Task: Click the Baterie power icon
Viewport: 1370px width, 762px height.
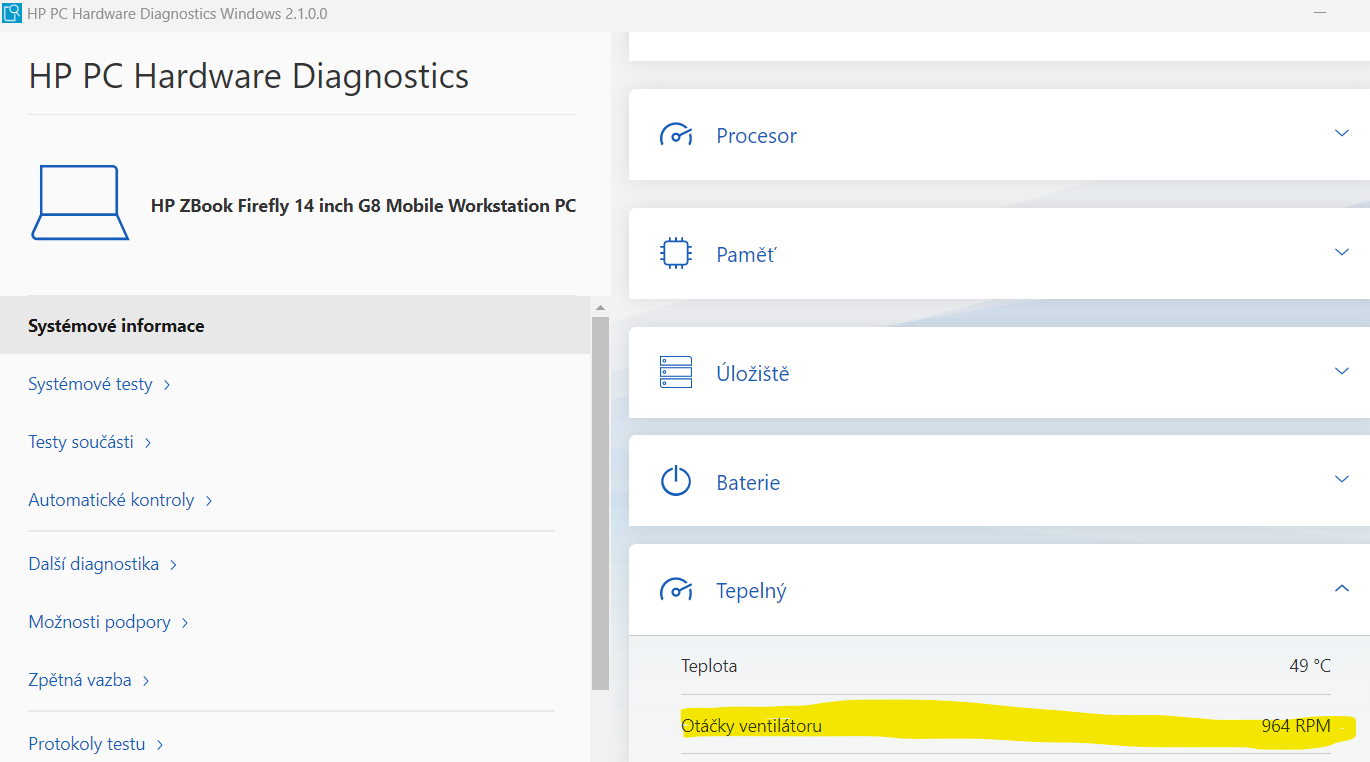Action: pos(676,481)
